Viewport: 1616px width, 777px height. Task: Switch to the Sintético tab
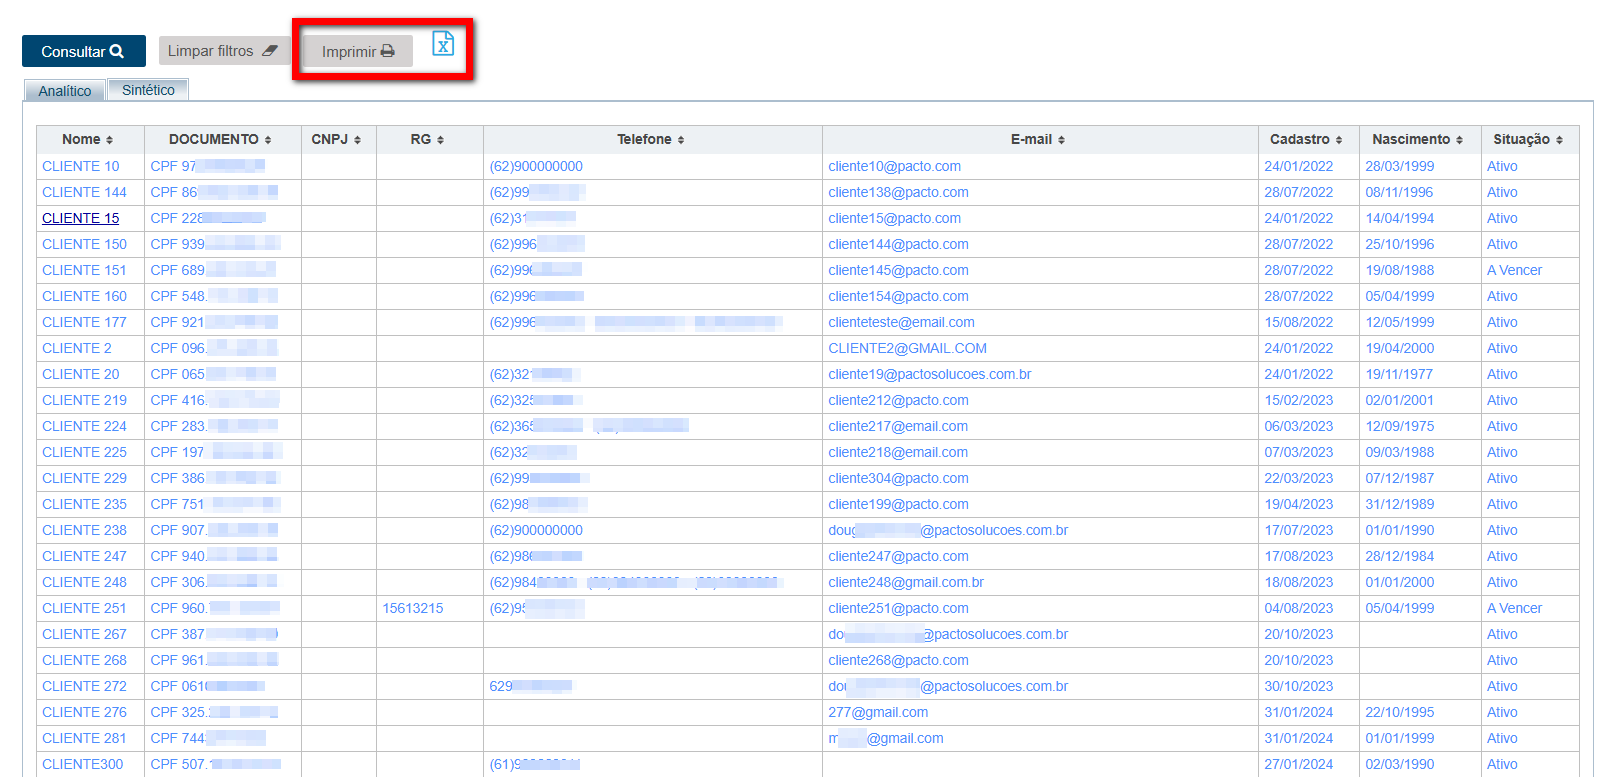[x=148, y=90]
